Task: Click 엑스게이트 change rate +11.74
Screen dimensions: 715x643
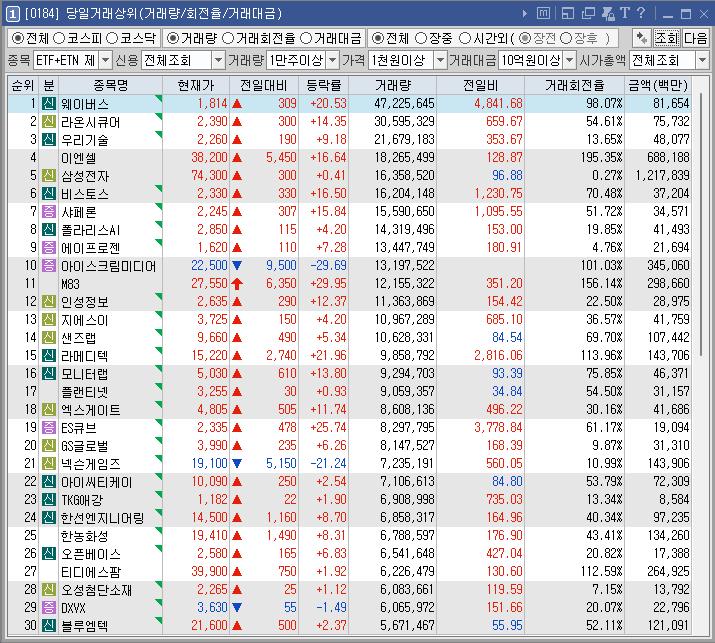Action: (328, 410)
